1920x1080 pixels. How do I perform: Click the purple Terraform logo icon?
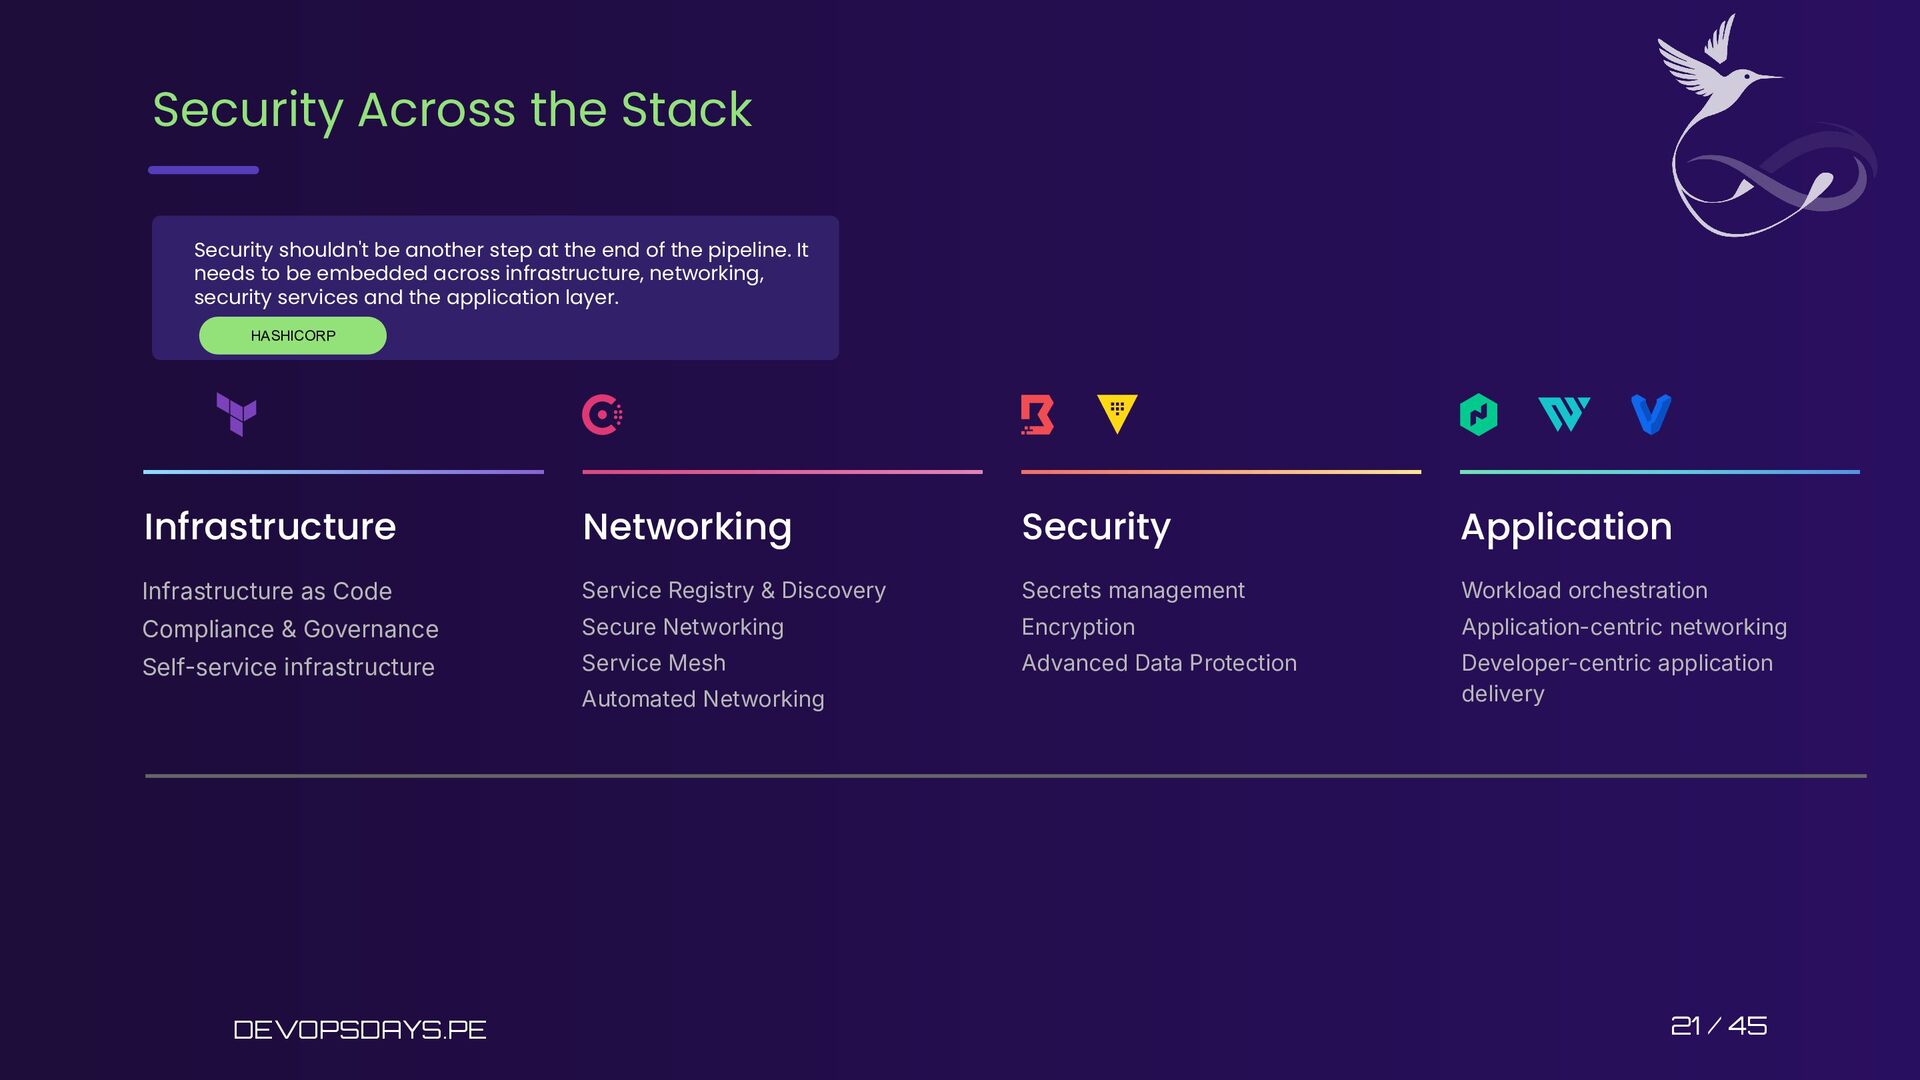[236, 414]
